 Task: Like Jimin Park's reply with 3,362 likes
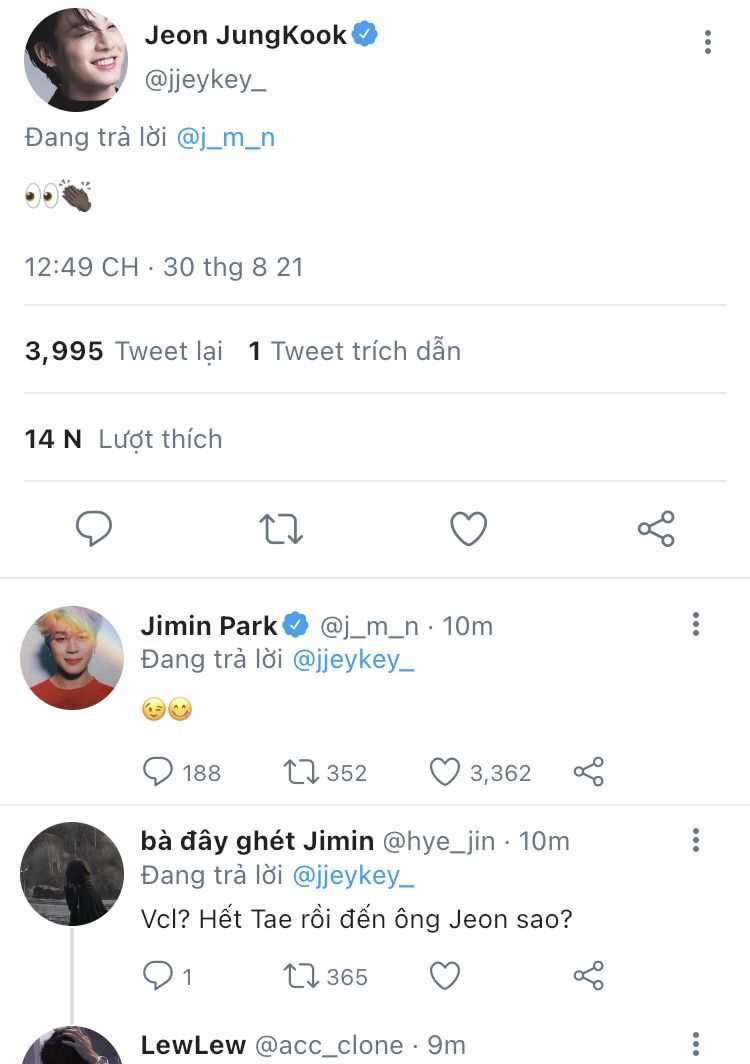point(444,772)
